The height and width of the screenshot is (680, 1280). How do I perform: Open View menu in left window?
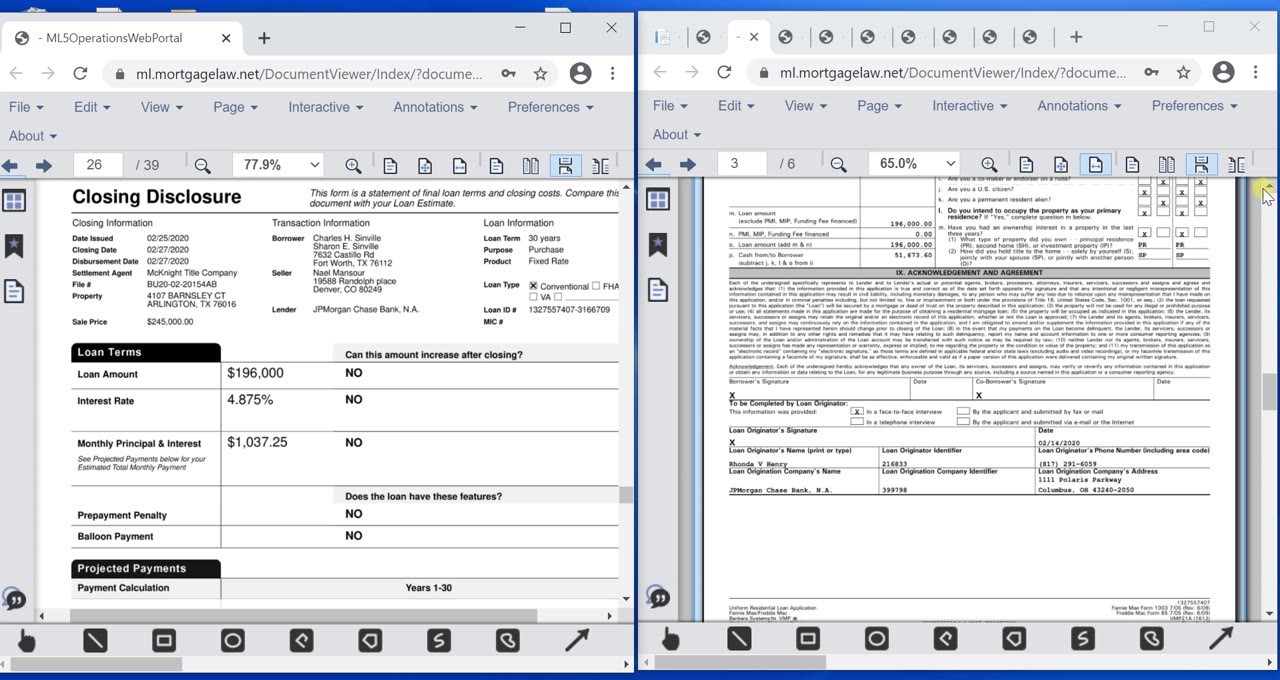coord(162,107)
